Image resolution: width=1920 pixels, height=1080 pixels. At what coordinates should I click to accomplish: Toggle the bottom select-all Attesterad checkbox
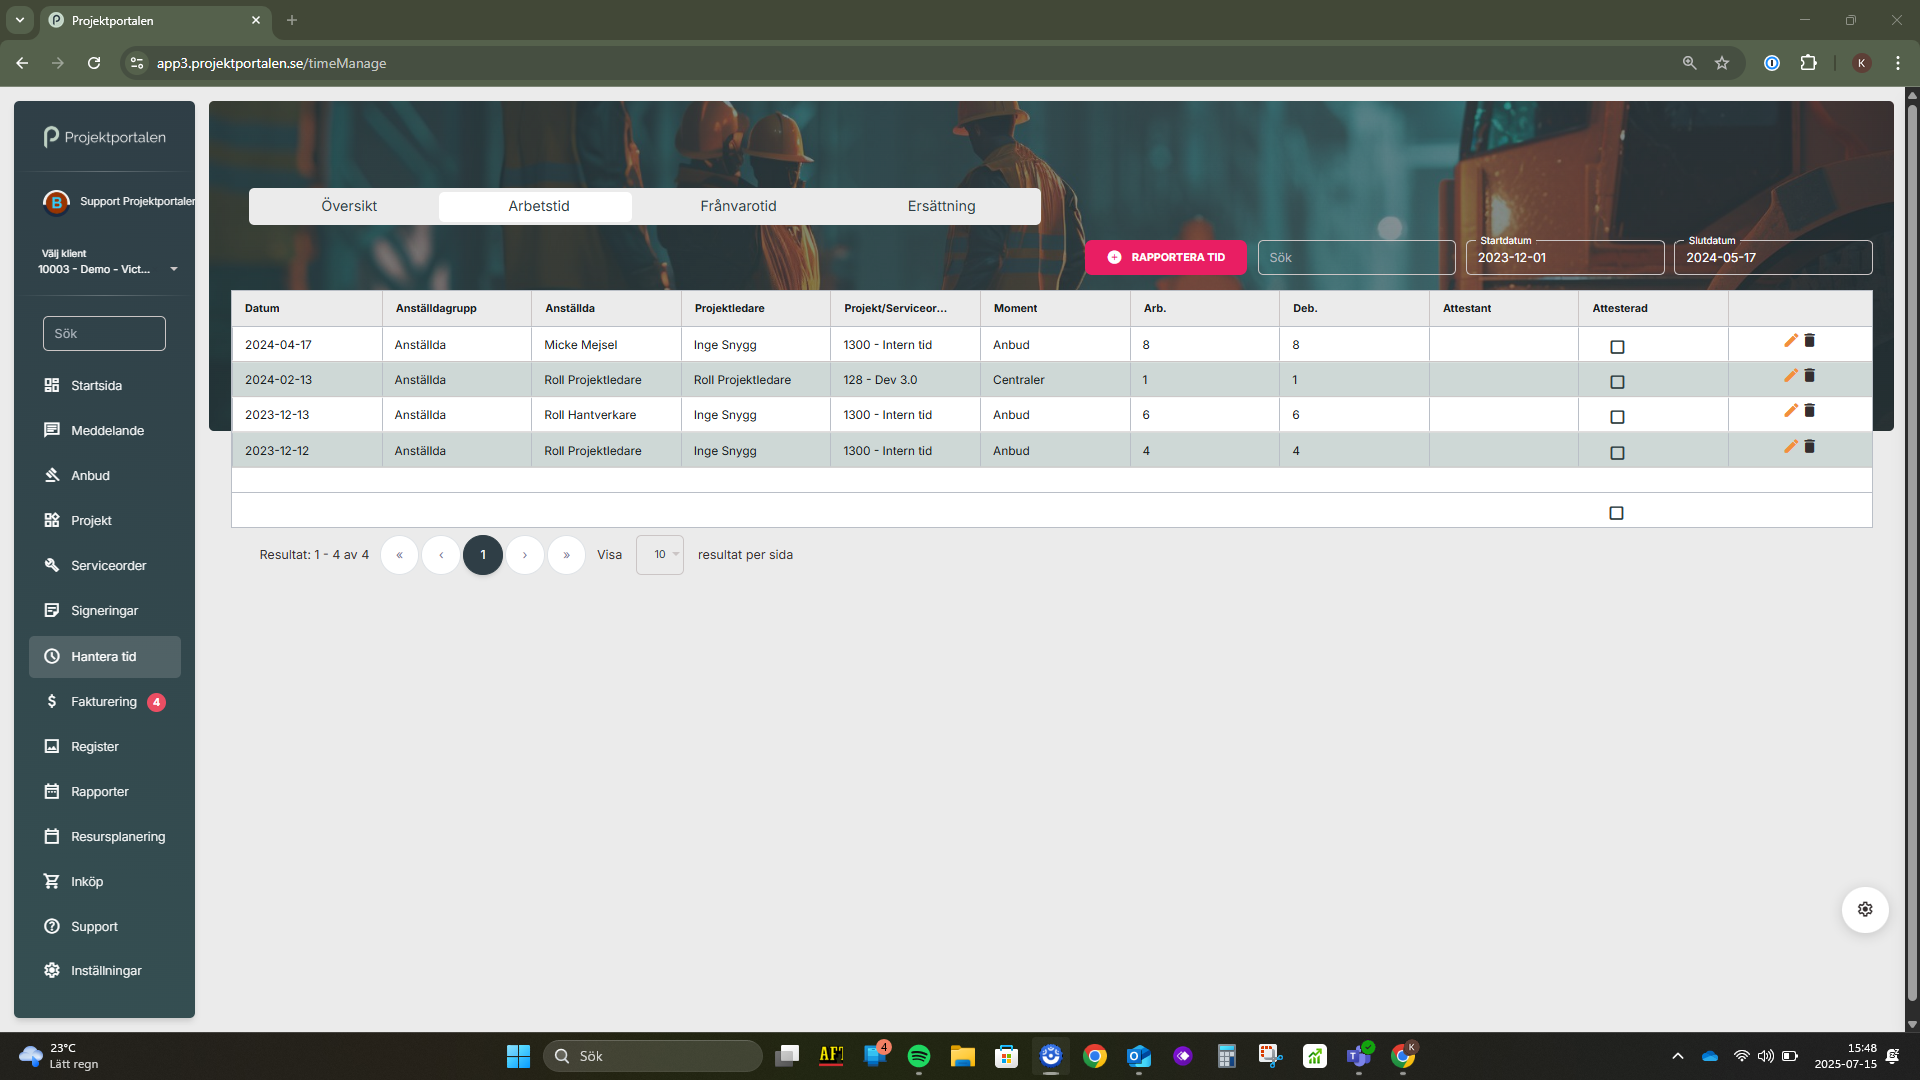pos(1616,513)
